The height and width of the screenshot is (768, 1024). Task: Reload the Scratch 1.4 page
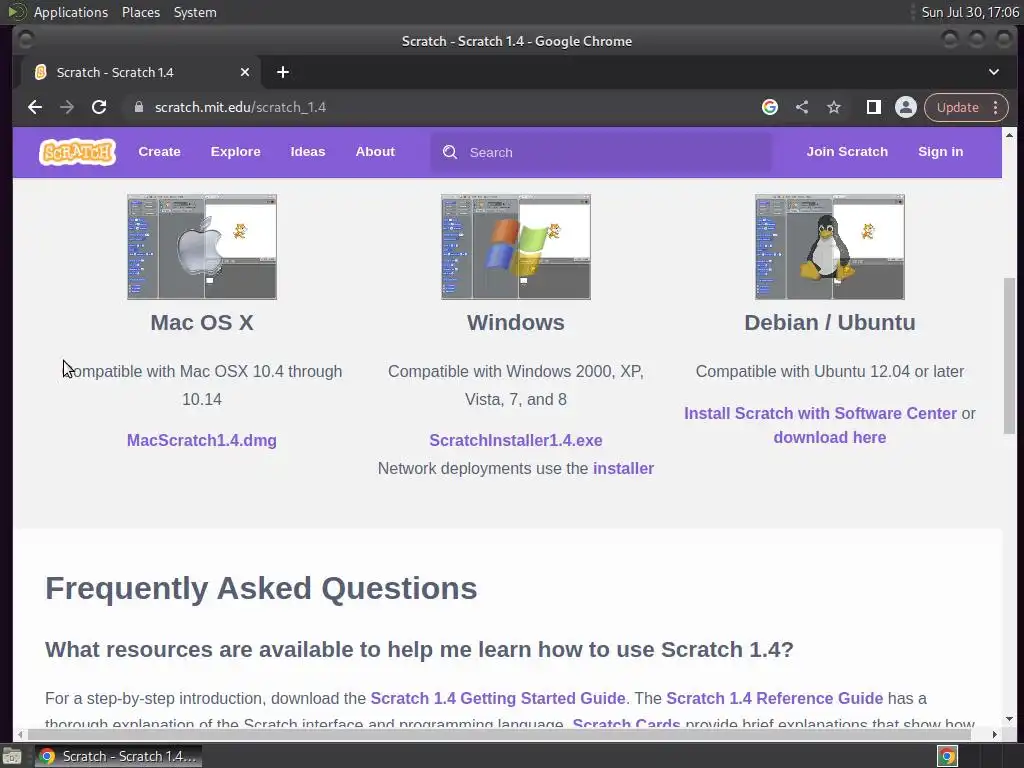tap(99, 107)
